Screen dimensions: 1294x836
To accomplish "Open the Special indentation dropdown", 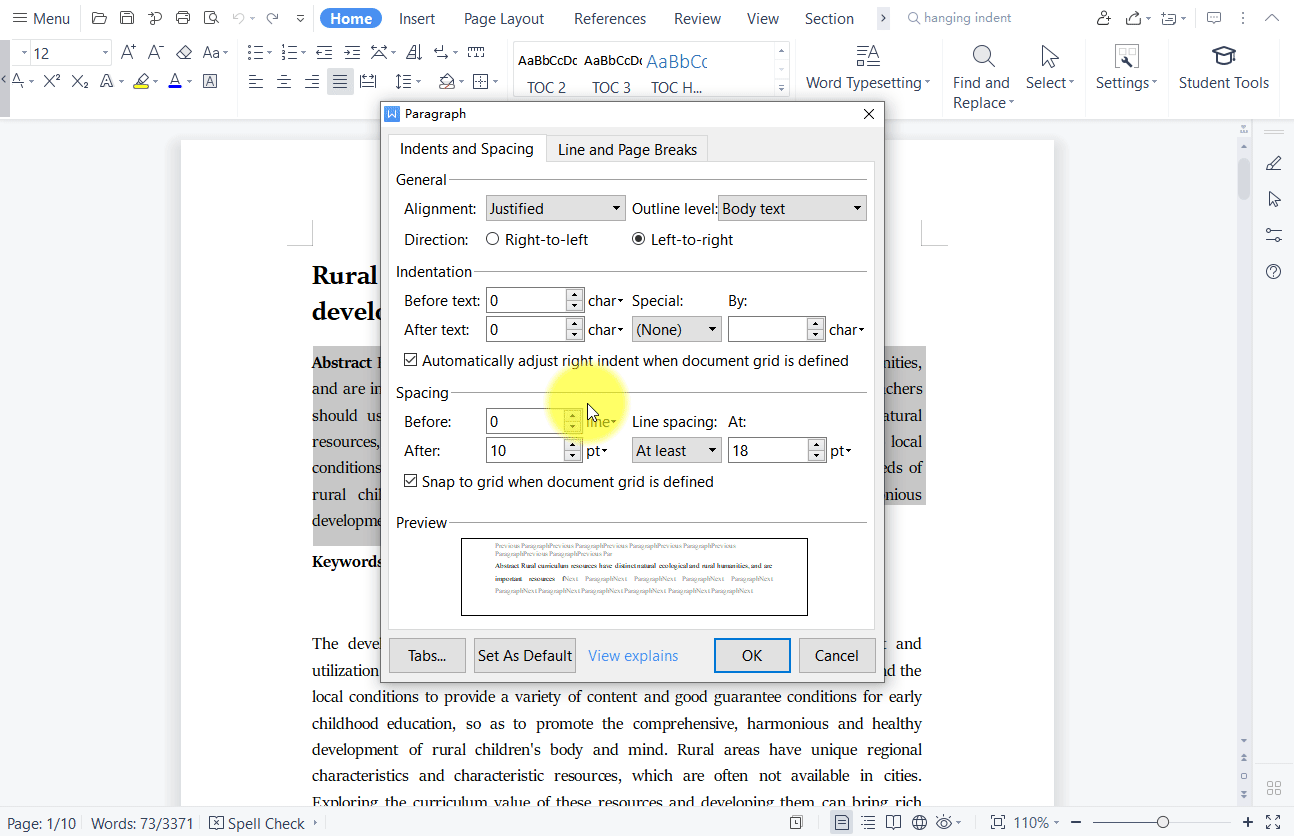I will pos(677,329).
